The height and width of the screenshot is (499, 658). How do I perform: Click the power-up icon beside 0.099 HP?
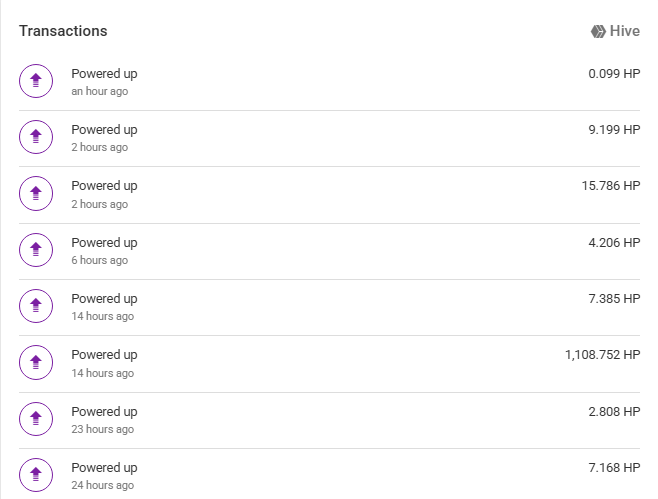point(36,81)
